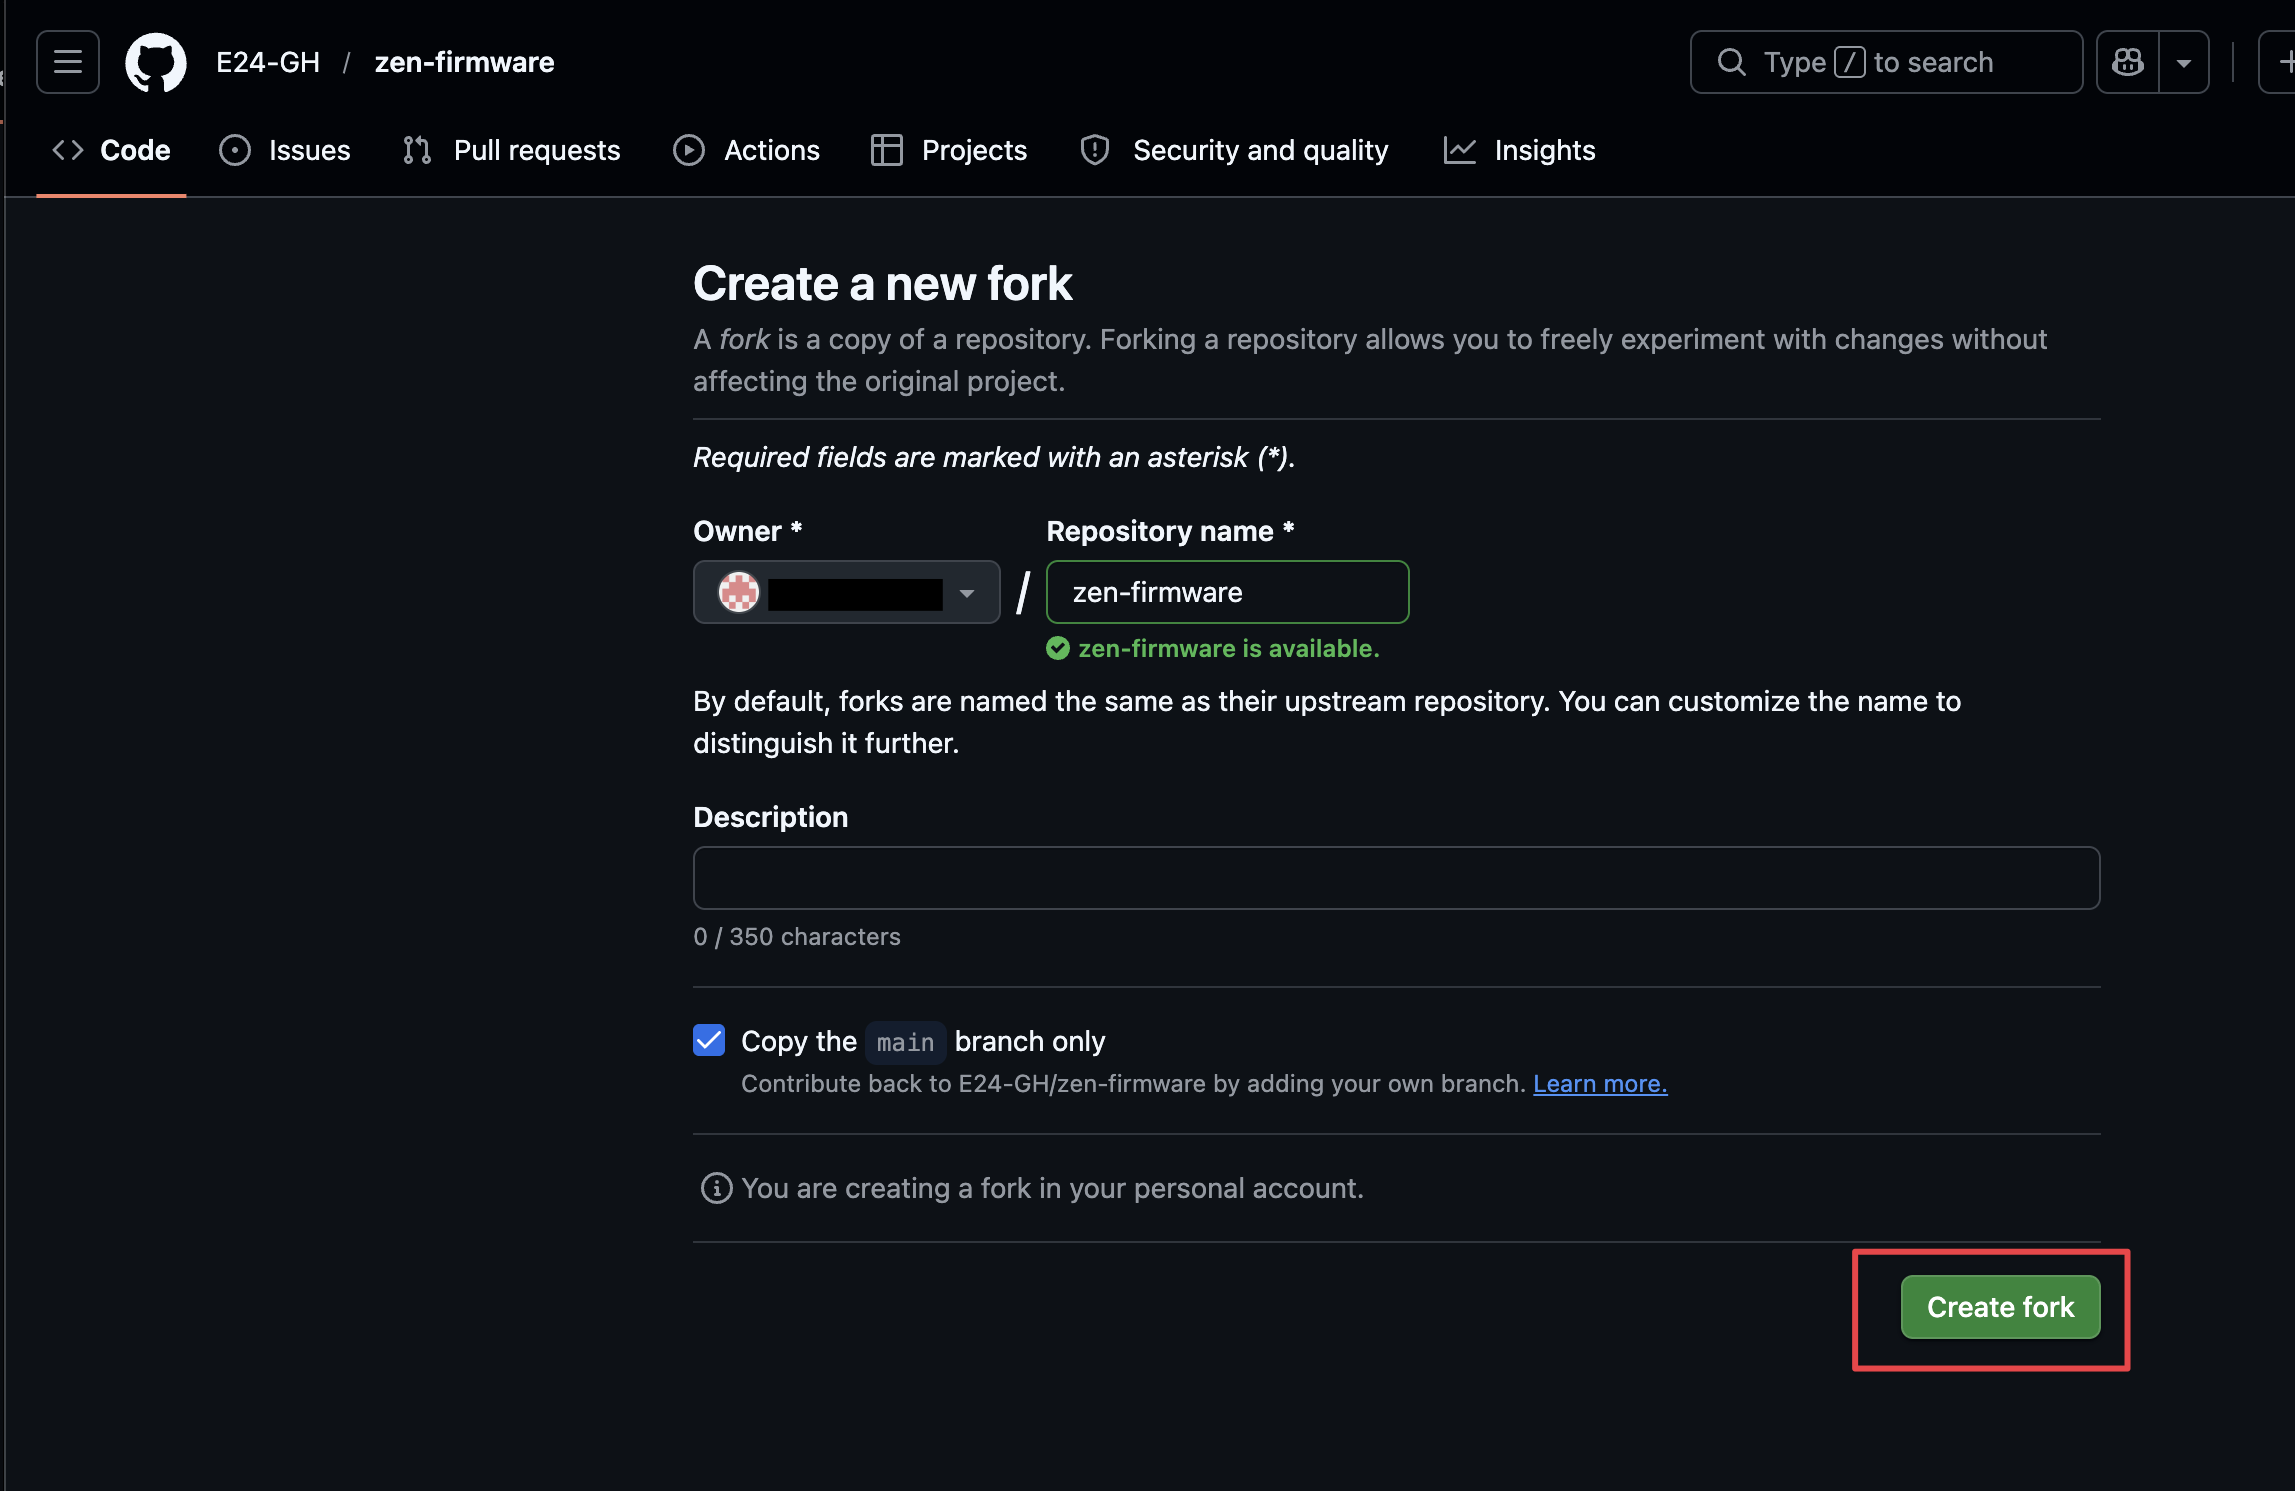This screenshot has height=1491, width=2295.
Task: Go to GitHub home via Octocat logo
Action: [x=155, y=62]
